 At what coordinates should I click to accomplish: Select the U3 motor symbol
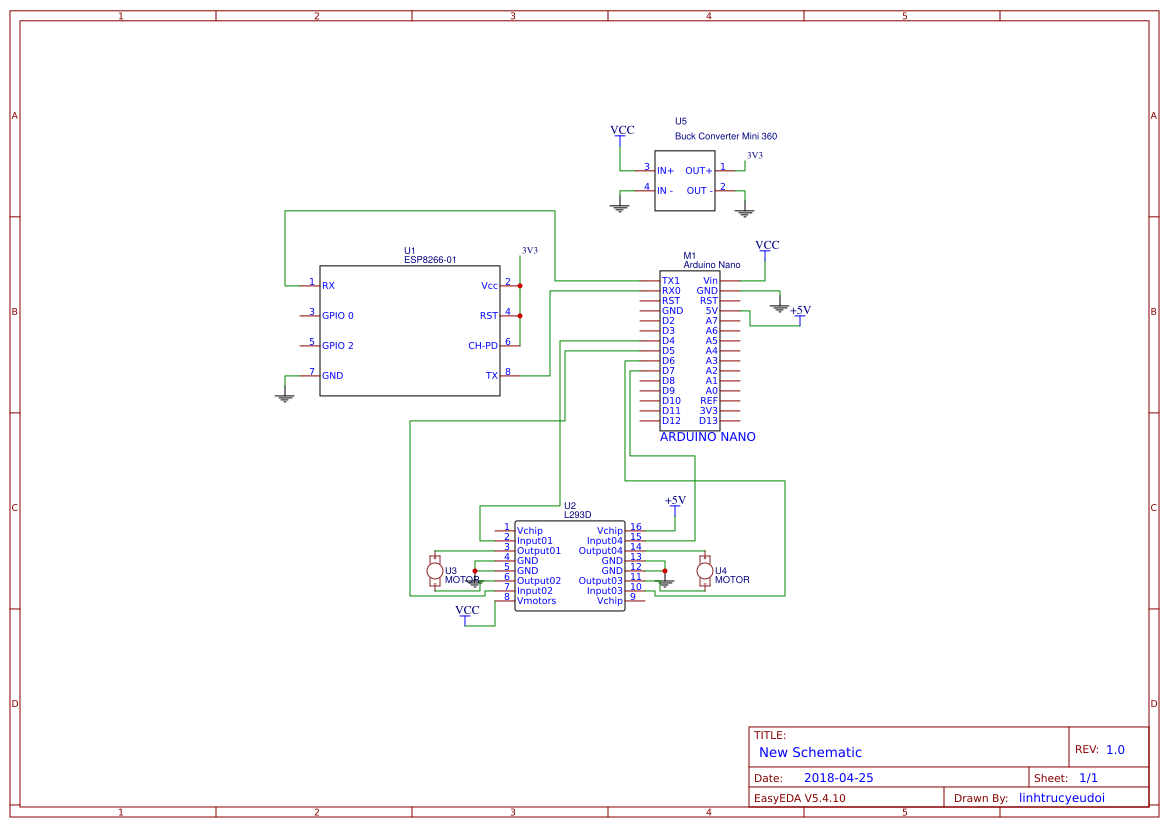(435, 571)
